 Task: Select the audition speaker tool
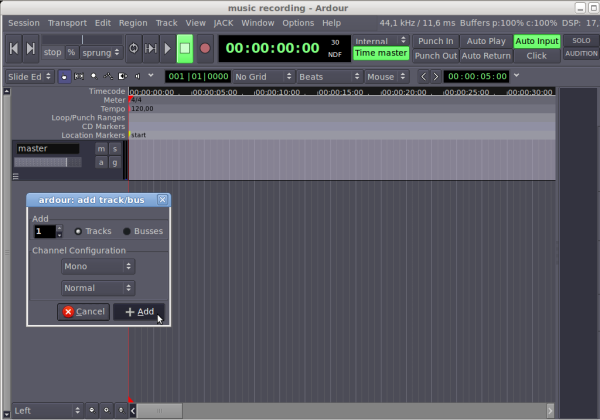pyautogui.click(x=137, y=77)
